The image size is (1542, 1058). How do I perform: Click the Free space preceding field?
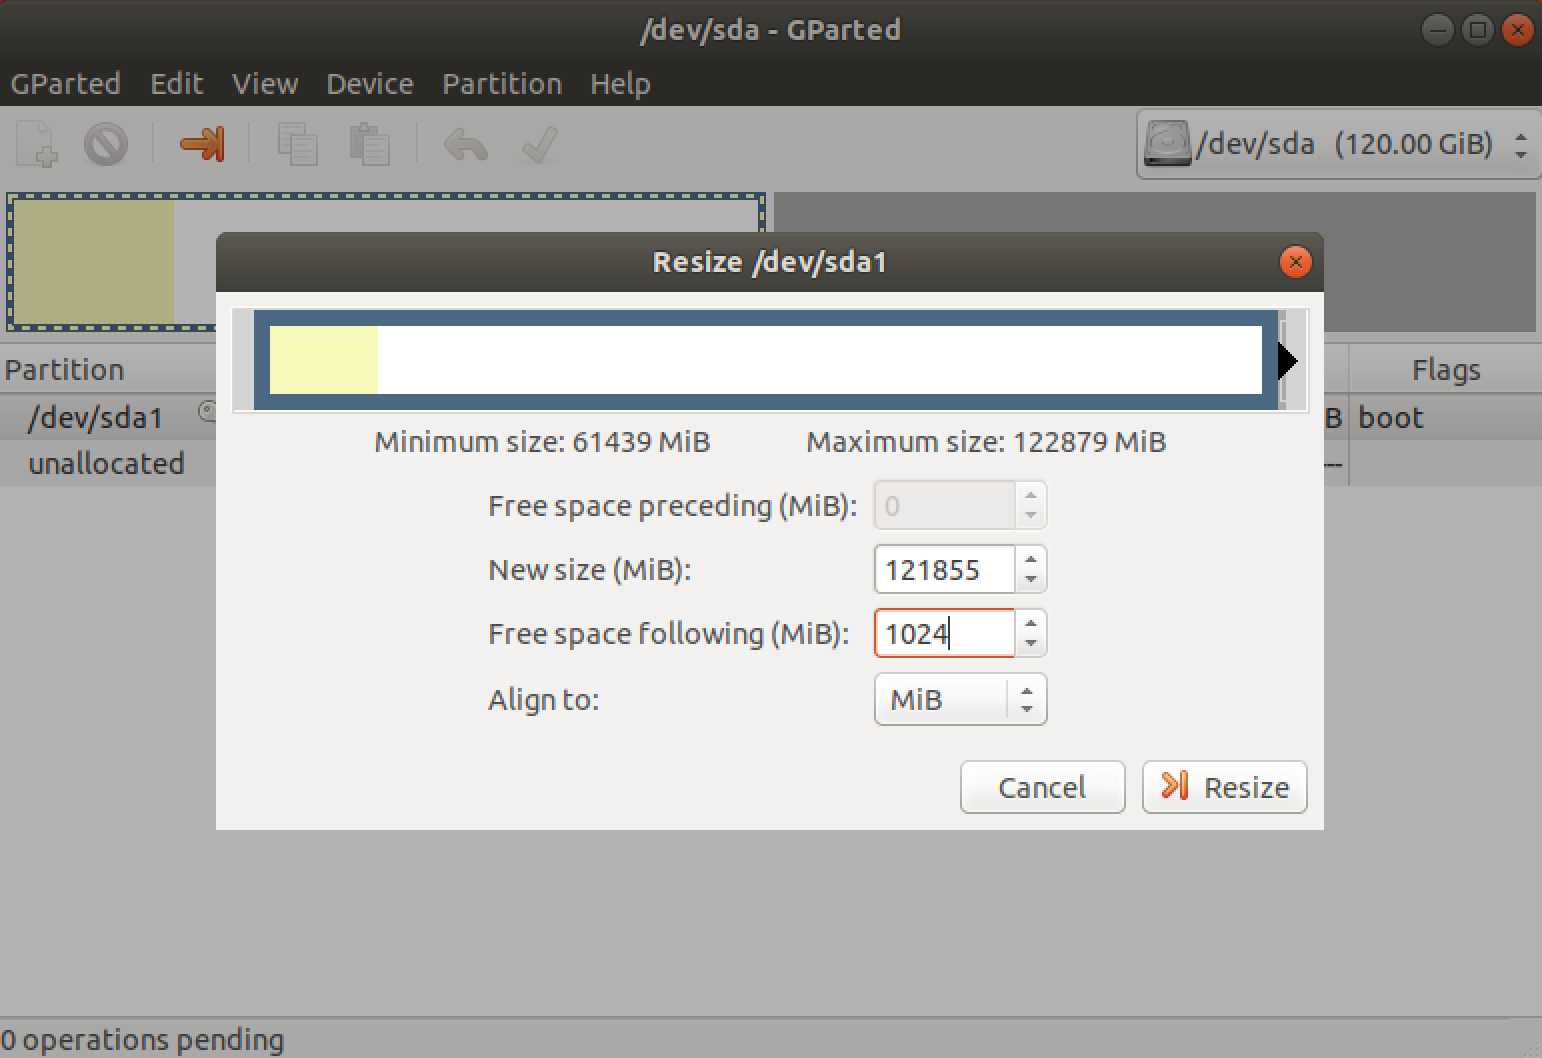[x=945, y=506]
